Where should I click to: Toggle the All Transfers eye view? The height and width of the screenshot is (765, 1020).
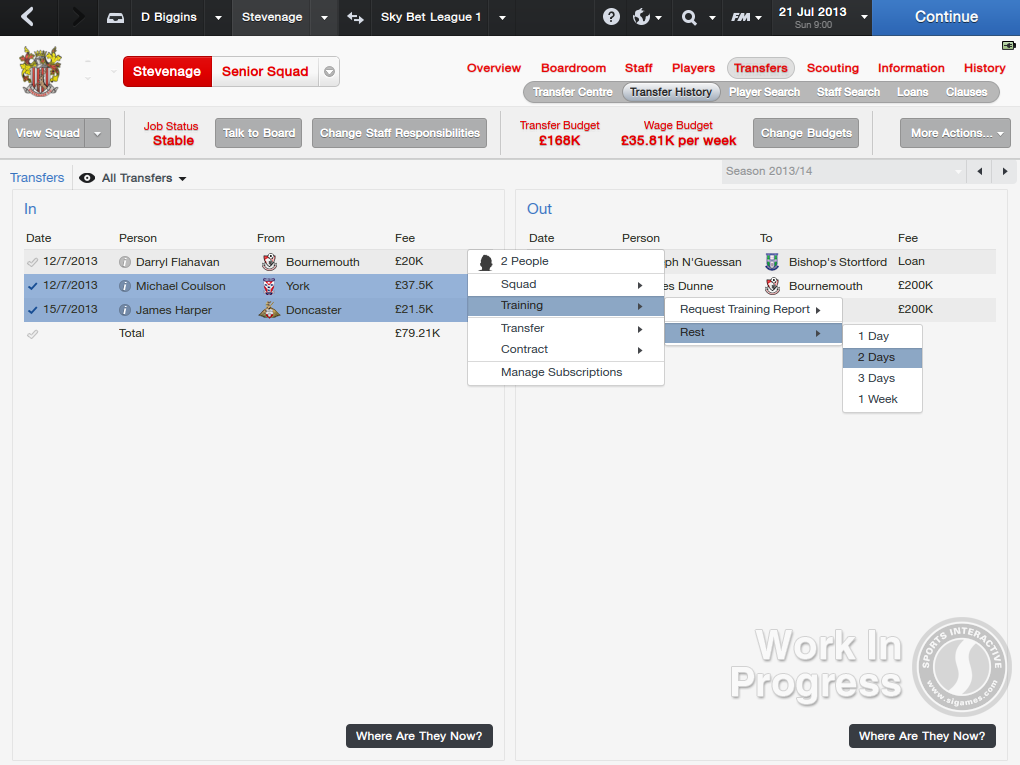pyautogui.click(x=87, y=178)
